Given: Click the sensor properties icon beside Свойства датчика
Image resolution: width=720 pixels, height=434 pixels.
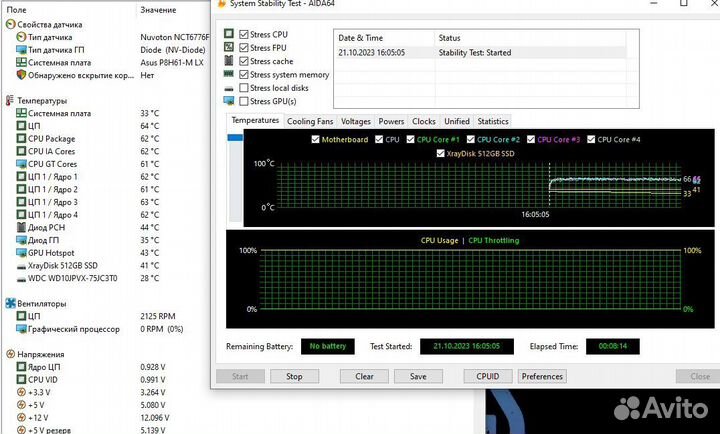Looking at the screenshot, I should coord(10,24).
